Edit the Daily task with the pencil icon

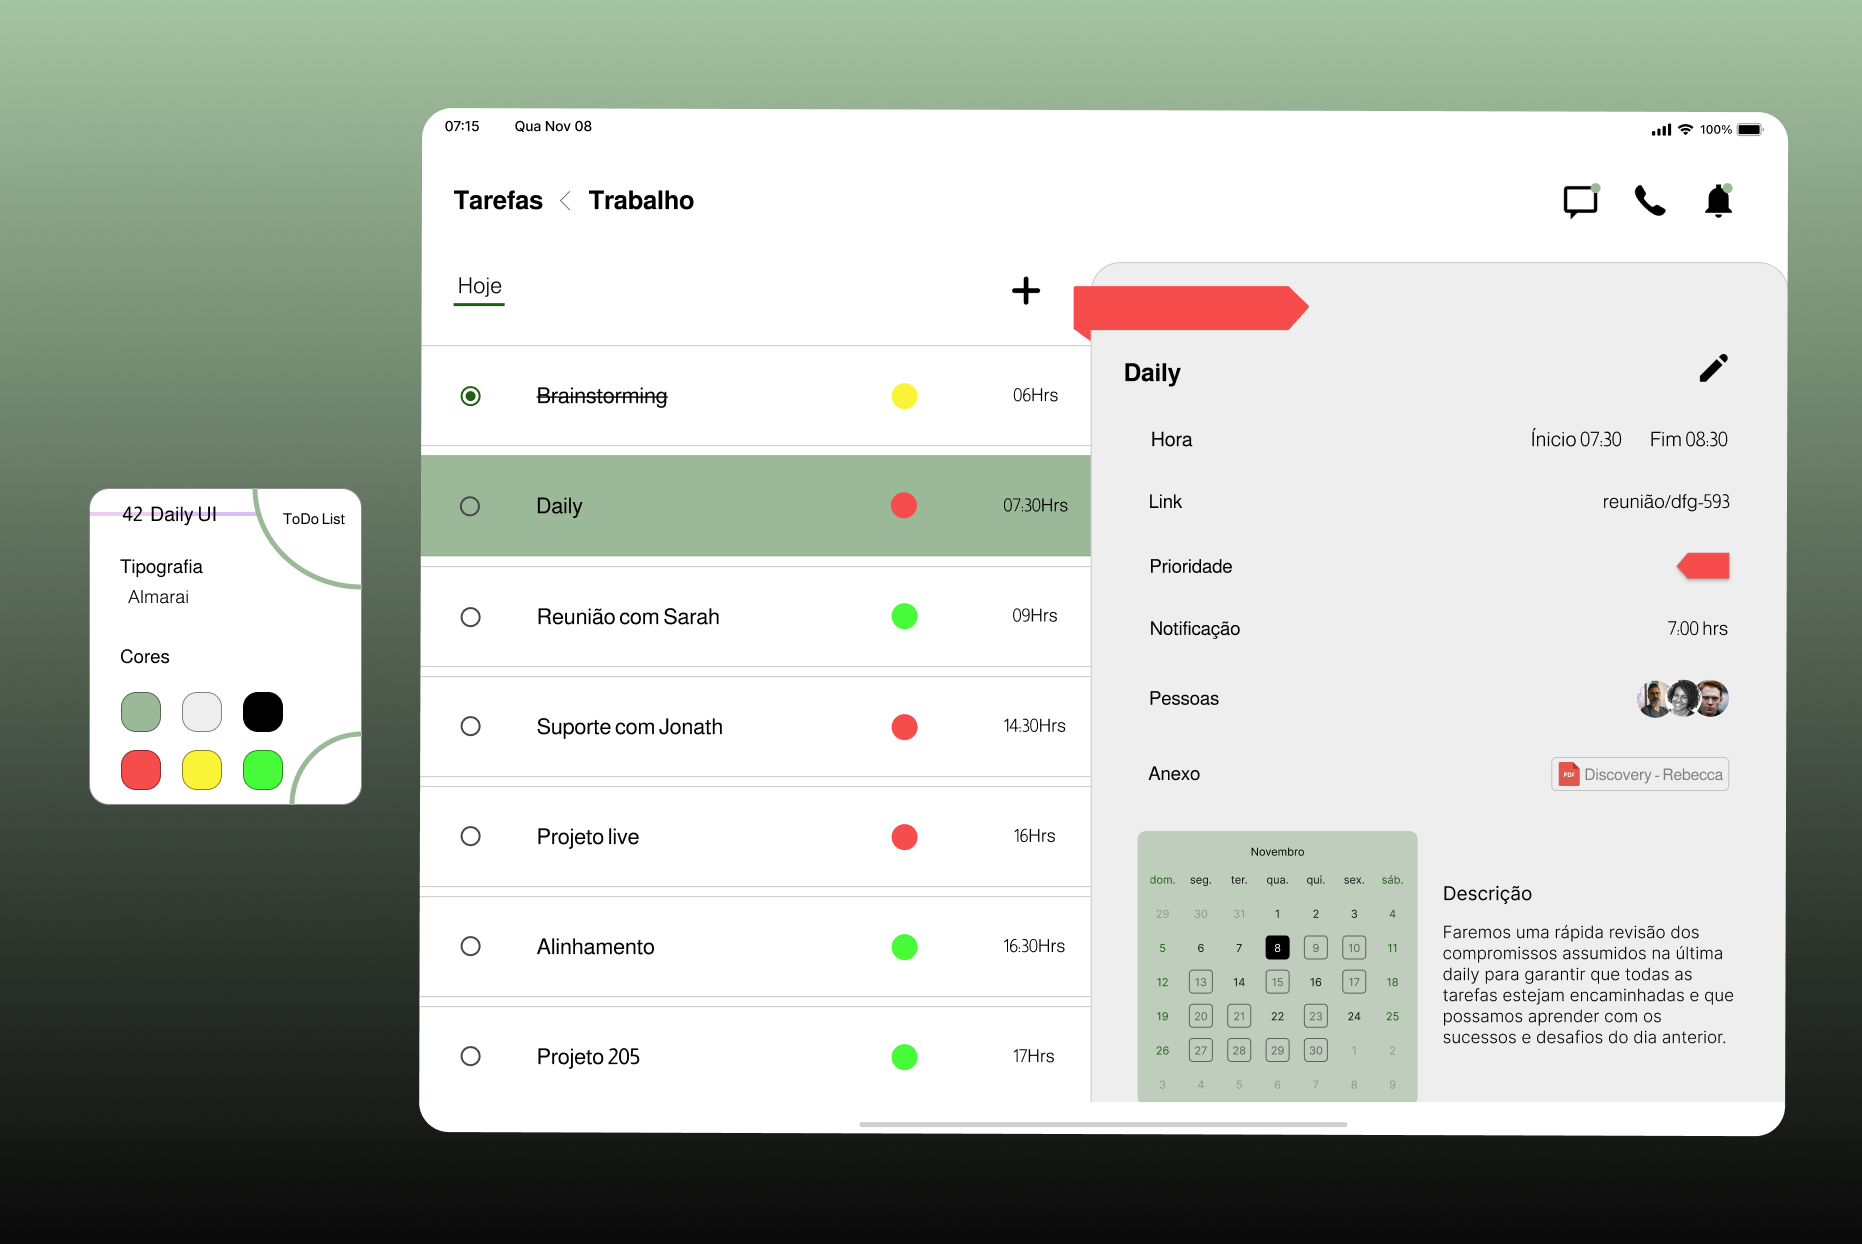[1714, 368]
